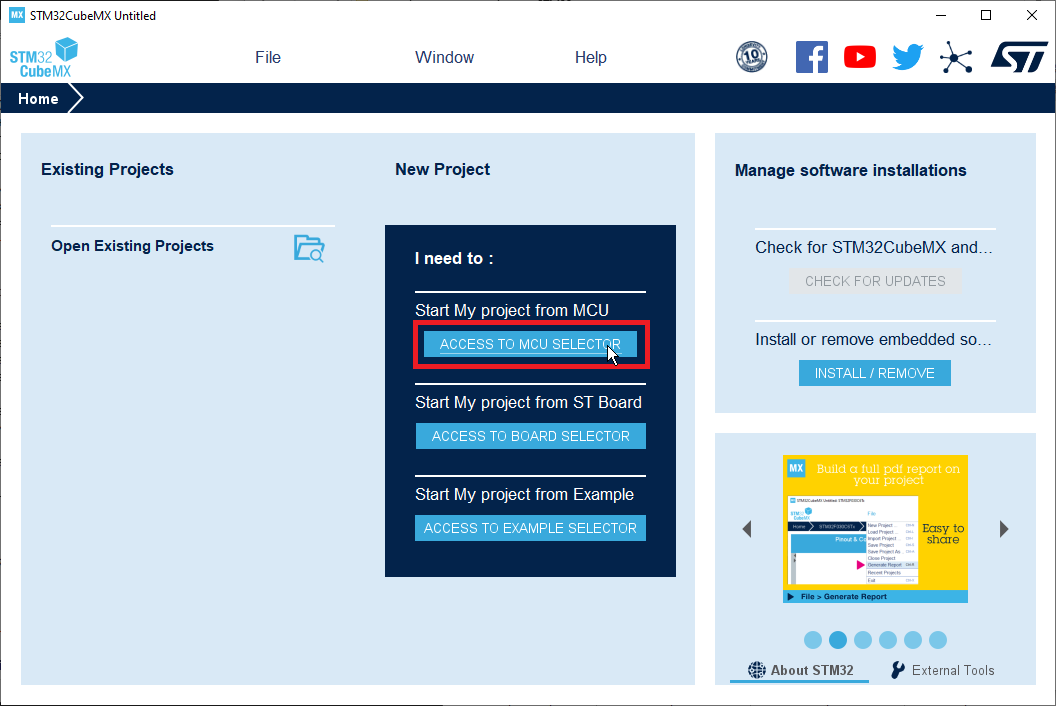Select the sixth carousel dot
This screenshot has width=1056, height=706.
(937, 639)
